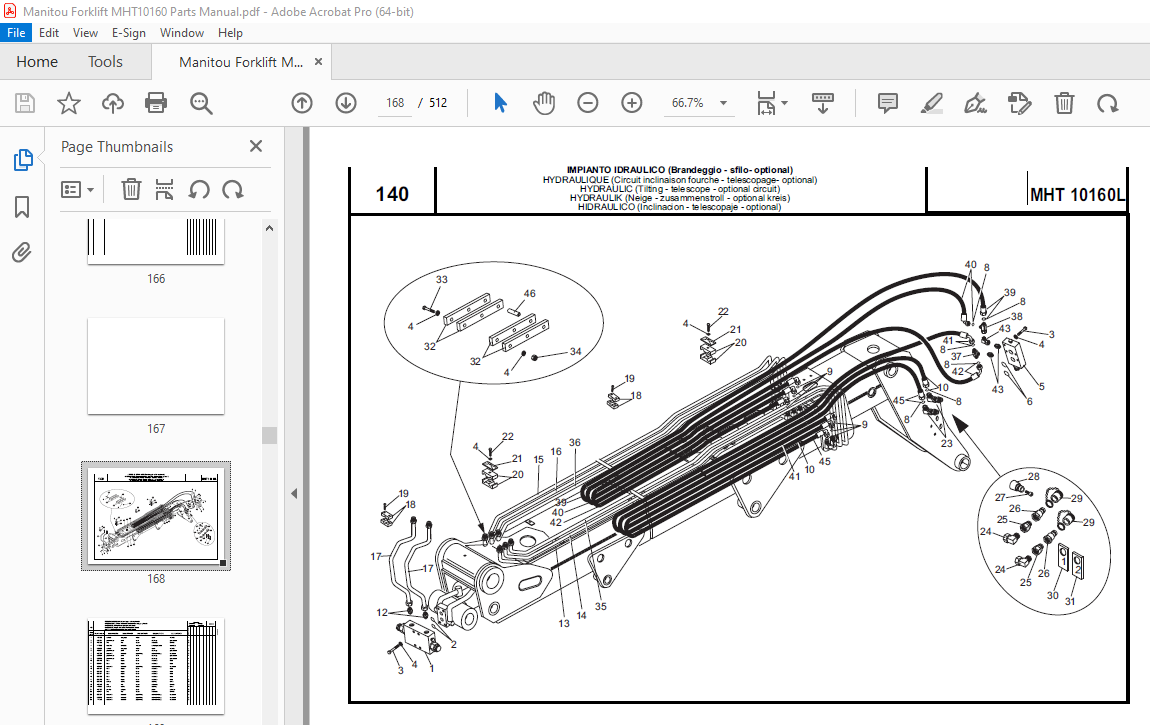Rotate the thumbnail page clockwise

233,190
